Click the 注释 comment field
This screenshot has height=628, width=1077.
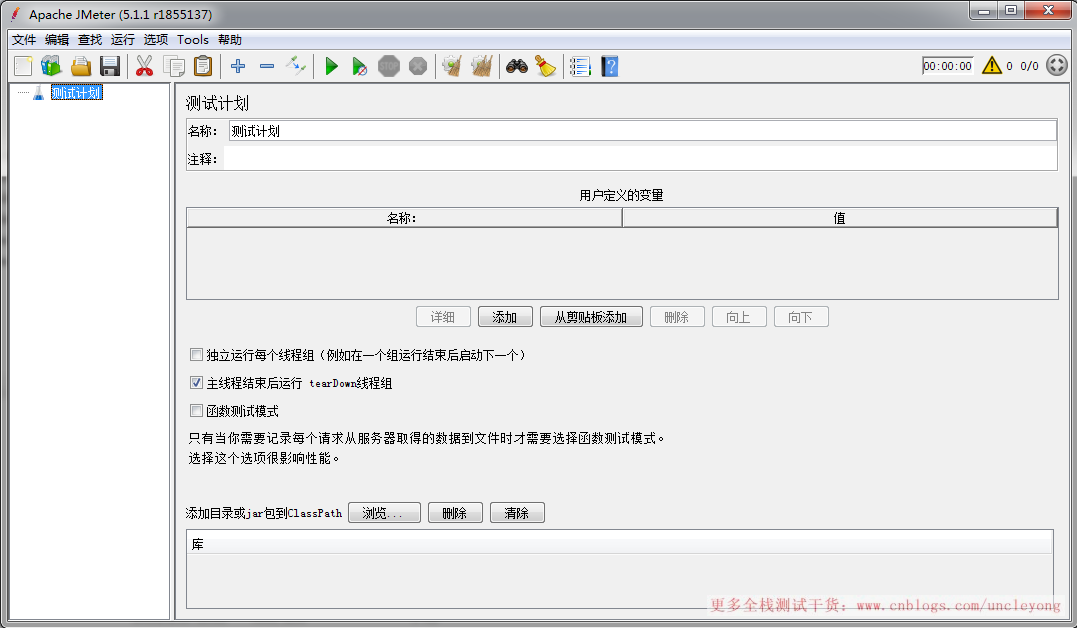tap(640, 159)
